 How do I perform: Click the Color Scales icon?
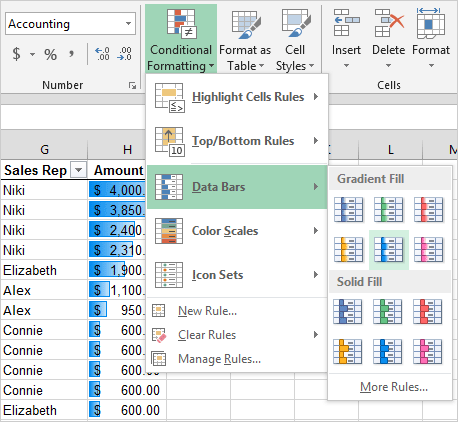pos(169,231)
